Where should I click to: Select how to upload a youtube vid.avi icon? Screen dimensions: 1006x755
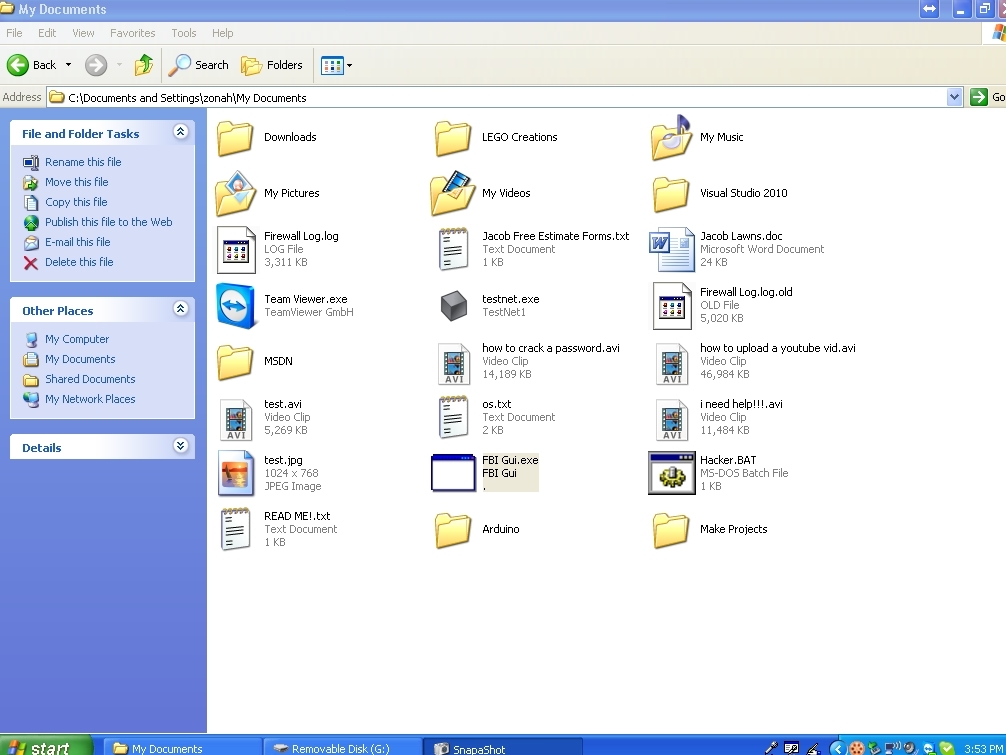pos(672,363)
